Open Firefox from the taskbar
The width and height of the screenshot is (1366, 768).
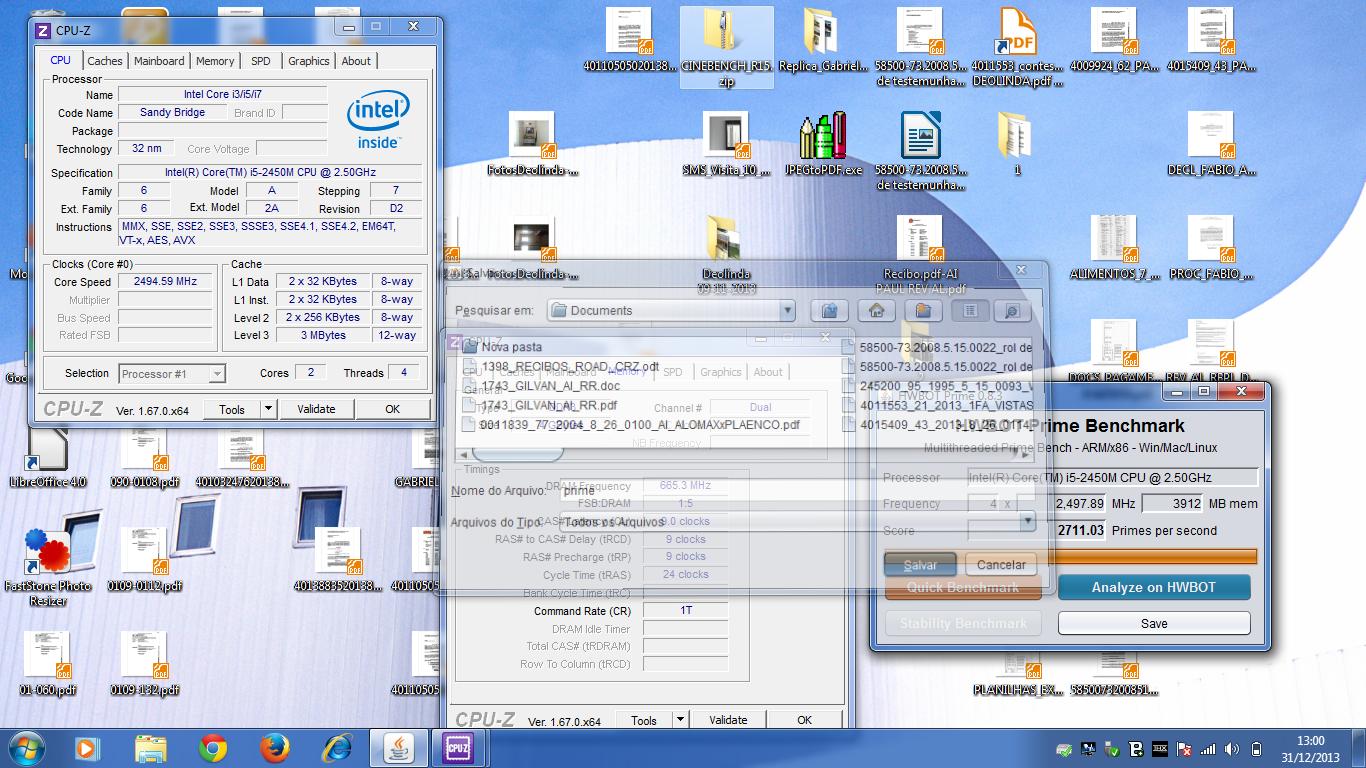274,747
